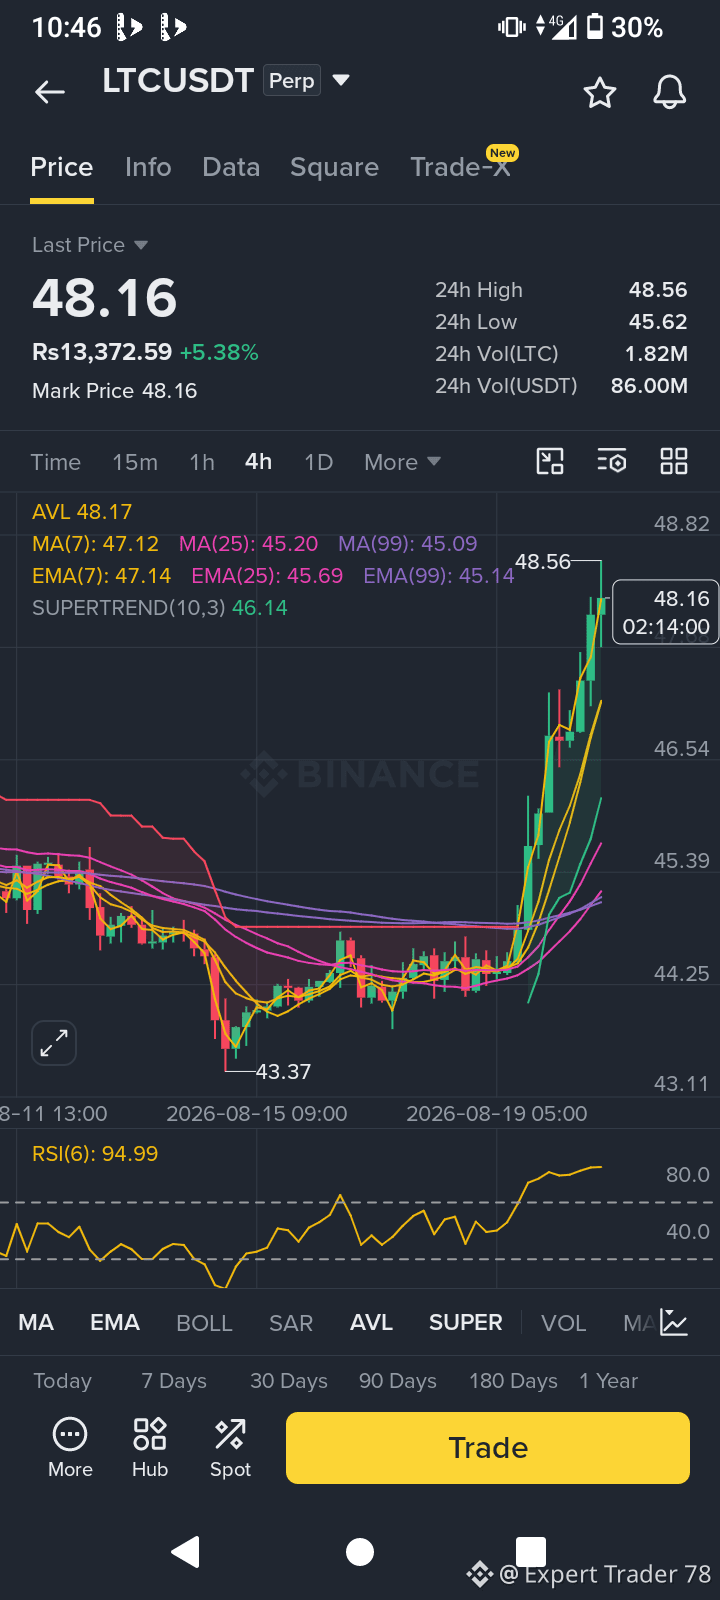Screen dimensions: 720x1600
Task: Tap the Mark Price 48.16 text
Action: (x=114, y=391)
